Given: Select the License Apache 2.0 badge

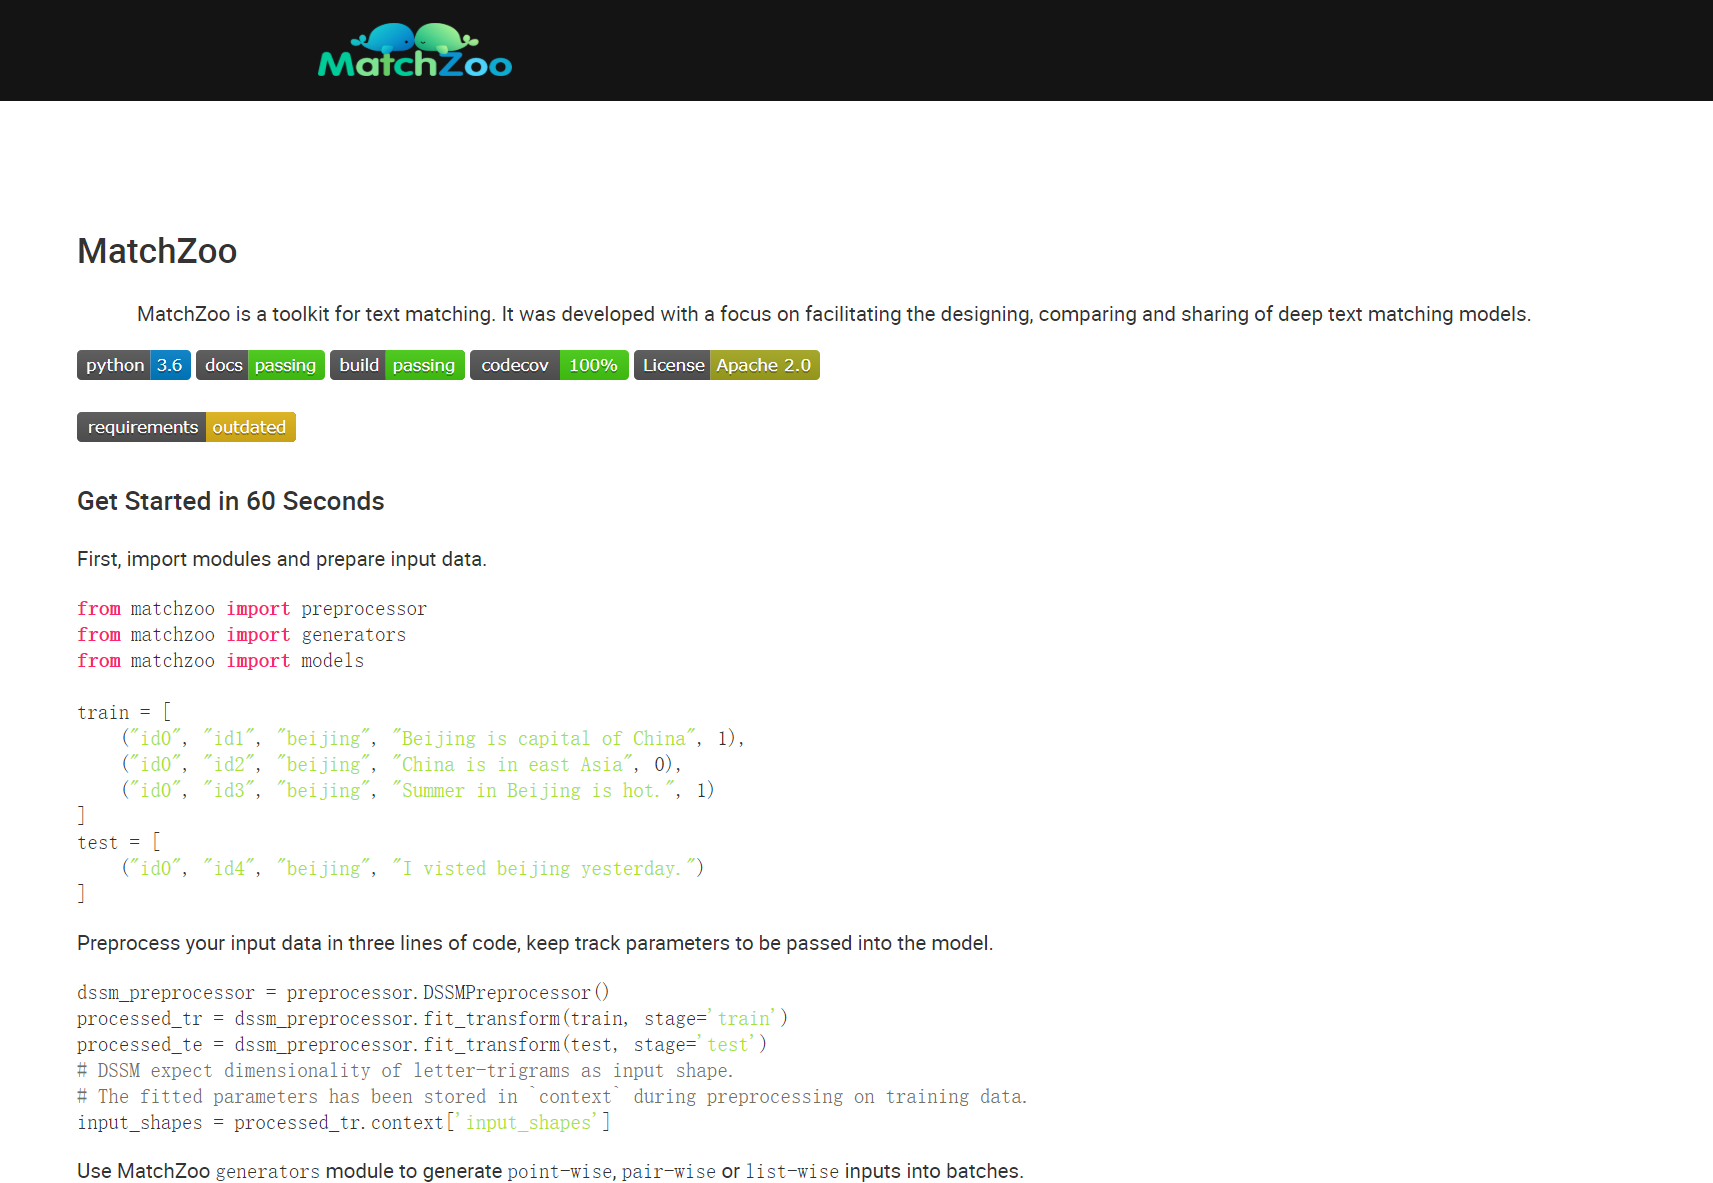Looking at the screenshot, I should [x=727, y=365].
